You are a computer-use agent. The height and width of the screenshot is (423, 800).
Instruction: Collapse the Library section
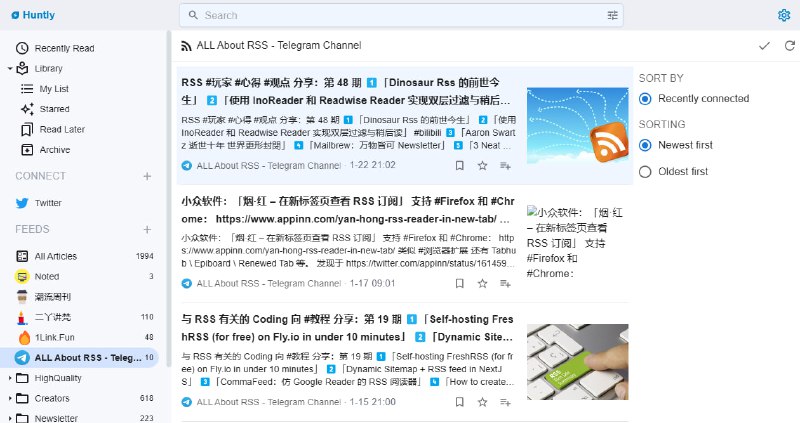(x=9, y=69)
